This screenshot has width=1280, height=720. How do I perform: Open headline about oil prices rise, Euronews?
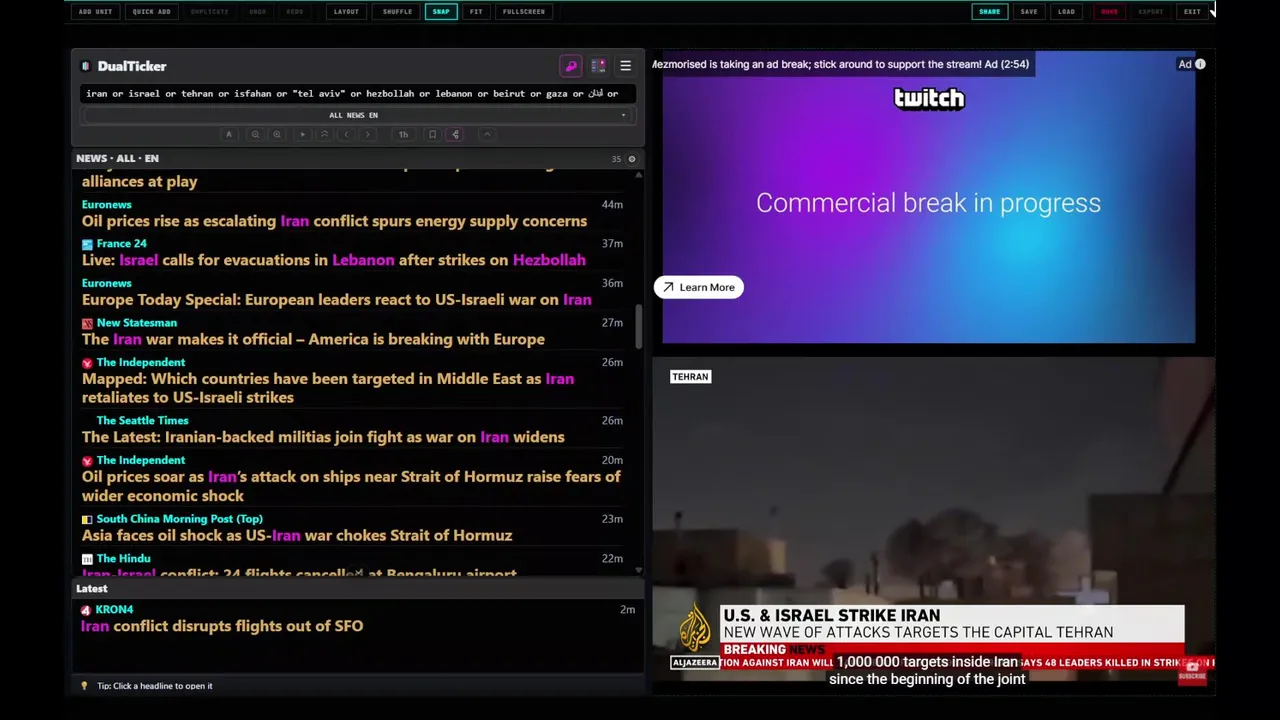(334, 221)
